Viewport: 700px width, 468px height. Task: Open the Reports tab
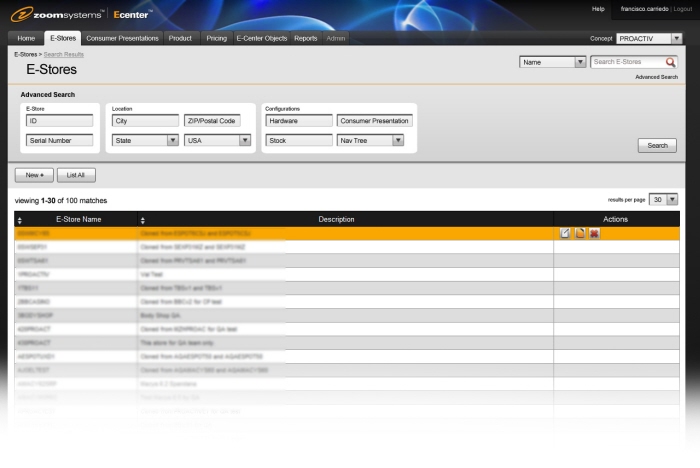[305, 38]
